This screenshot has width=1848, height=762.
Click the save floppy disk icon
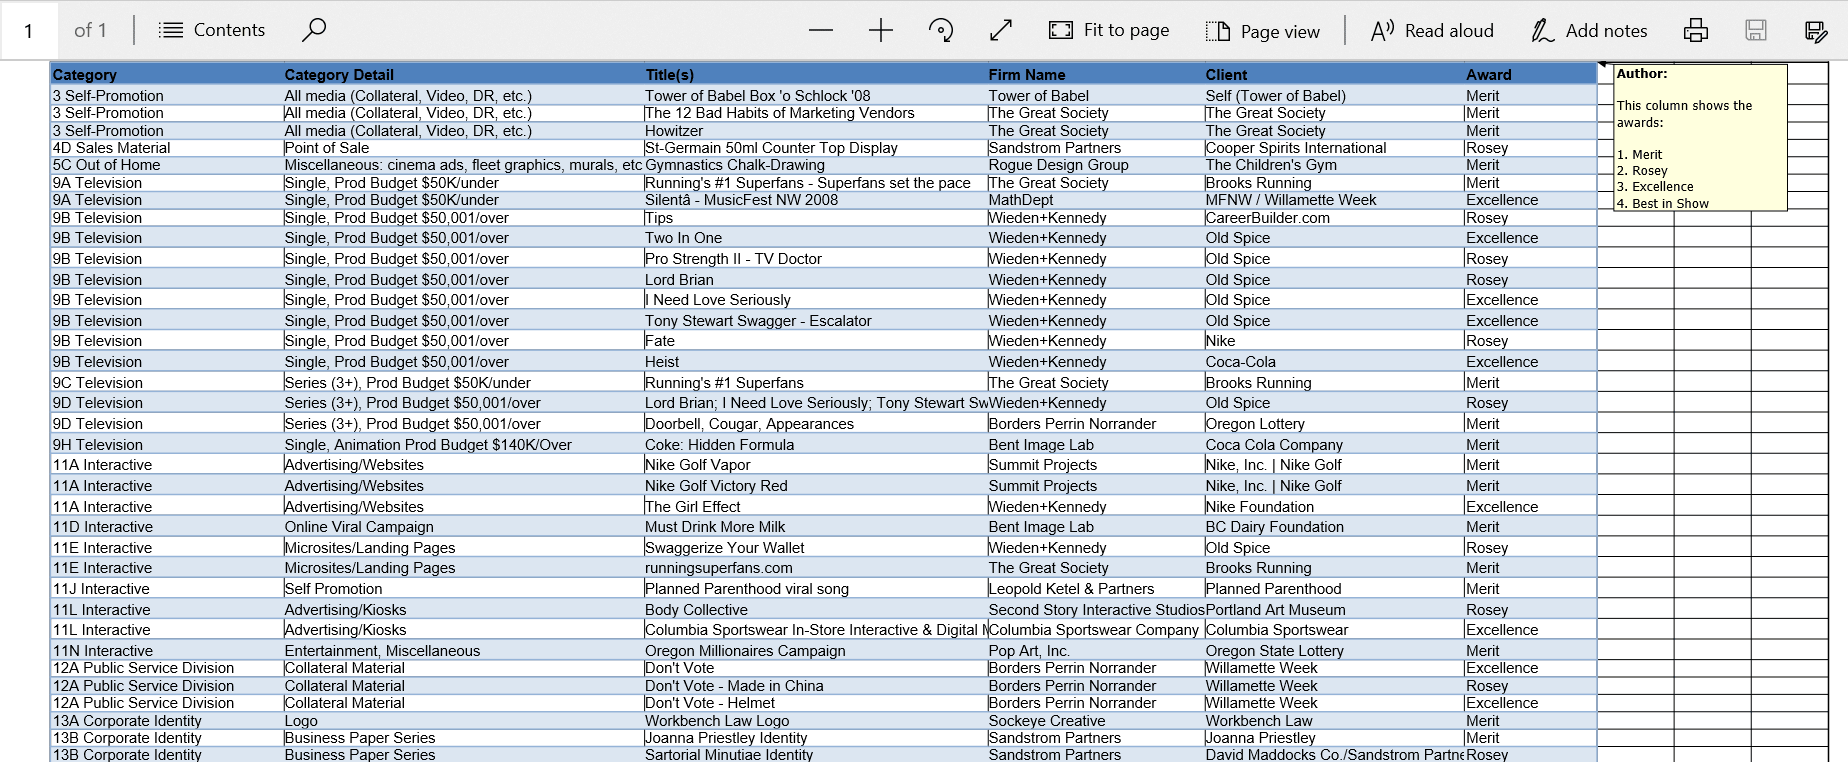[x=1756, y=30]
